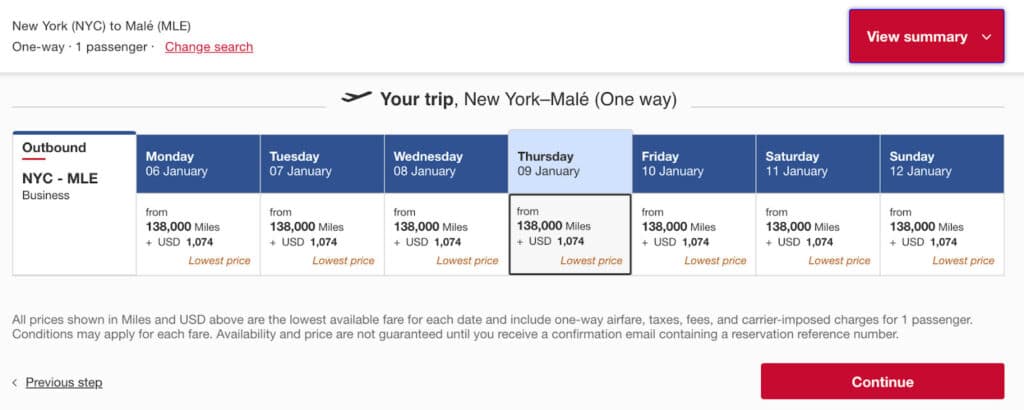Click the Outbound NYC - MLE panel
This screenshot has width=1024, height=410.
(74, 203)
